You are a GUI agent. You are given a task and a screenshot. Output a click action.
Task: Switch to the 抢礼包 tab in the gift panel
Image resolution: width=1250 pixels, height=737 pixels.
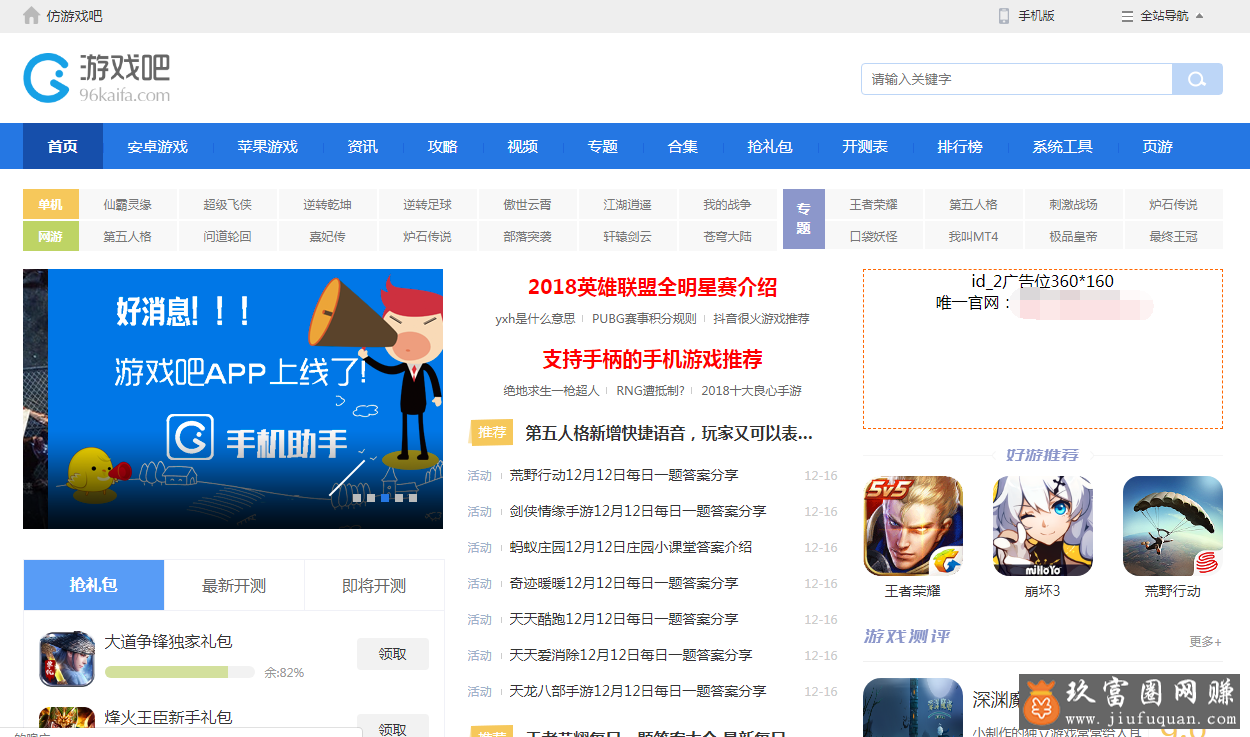coord(94,585)
